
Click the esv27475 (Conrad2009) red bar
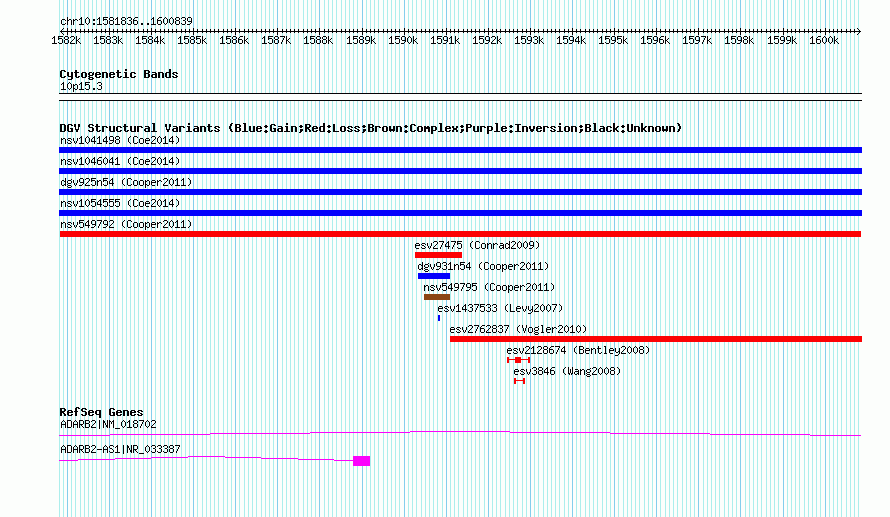[438, 255]
